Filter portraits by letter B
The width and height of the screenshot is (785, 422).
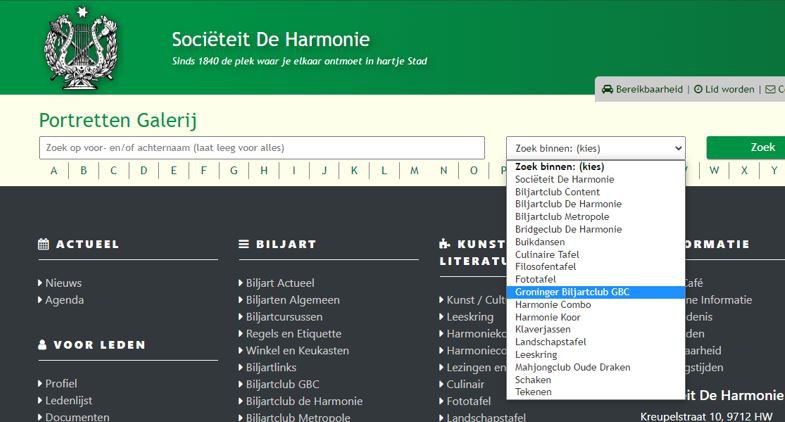(x=84, y=171)
